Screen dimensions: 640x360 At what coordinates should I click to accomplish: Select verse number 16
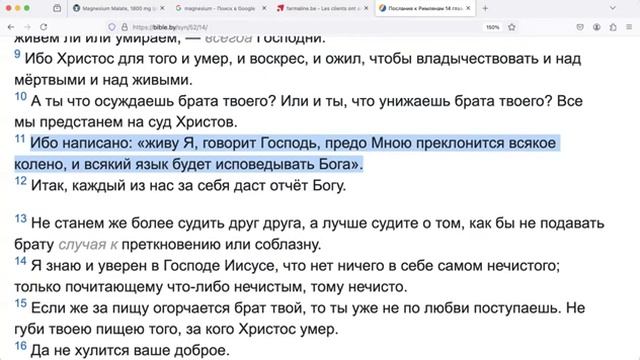[x=20, y=346]
